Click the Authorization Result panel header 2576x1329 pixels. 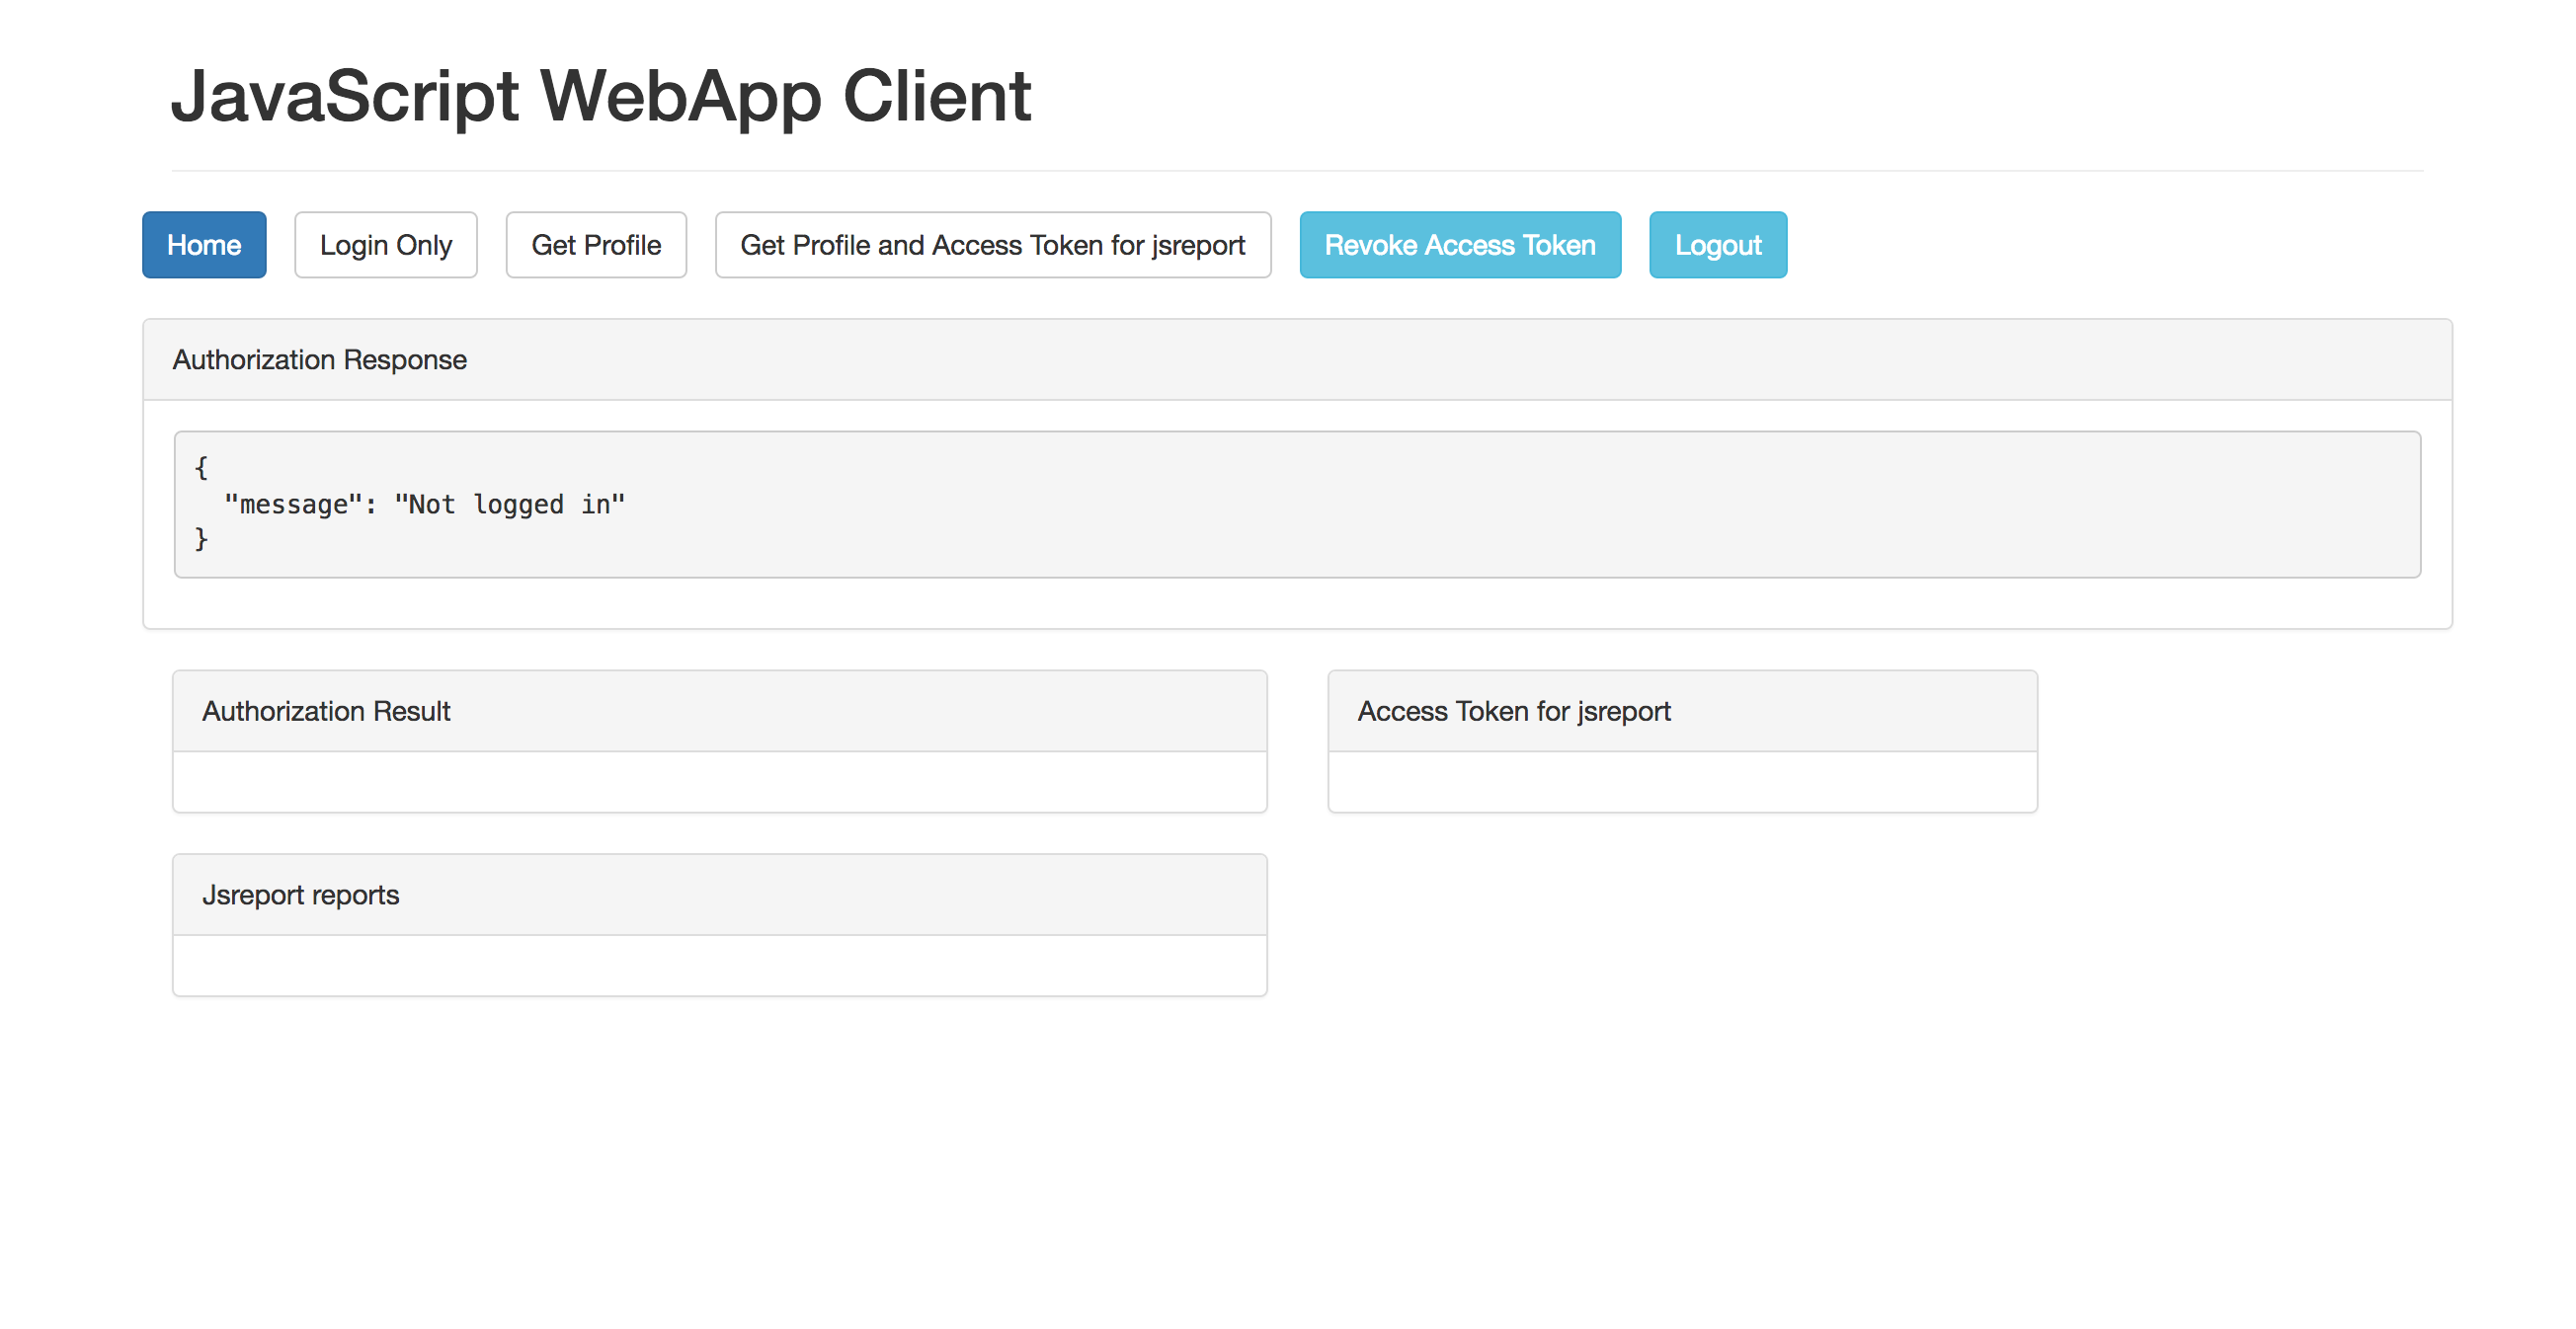tap(326, 711)
